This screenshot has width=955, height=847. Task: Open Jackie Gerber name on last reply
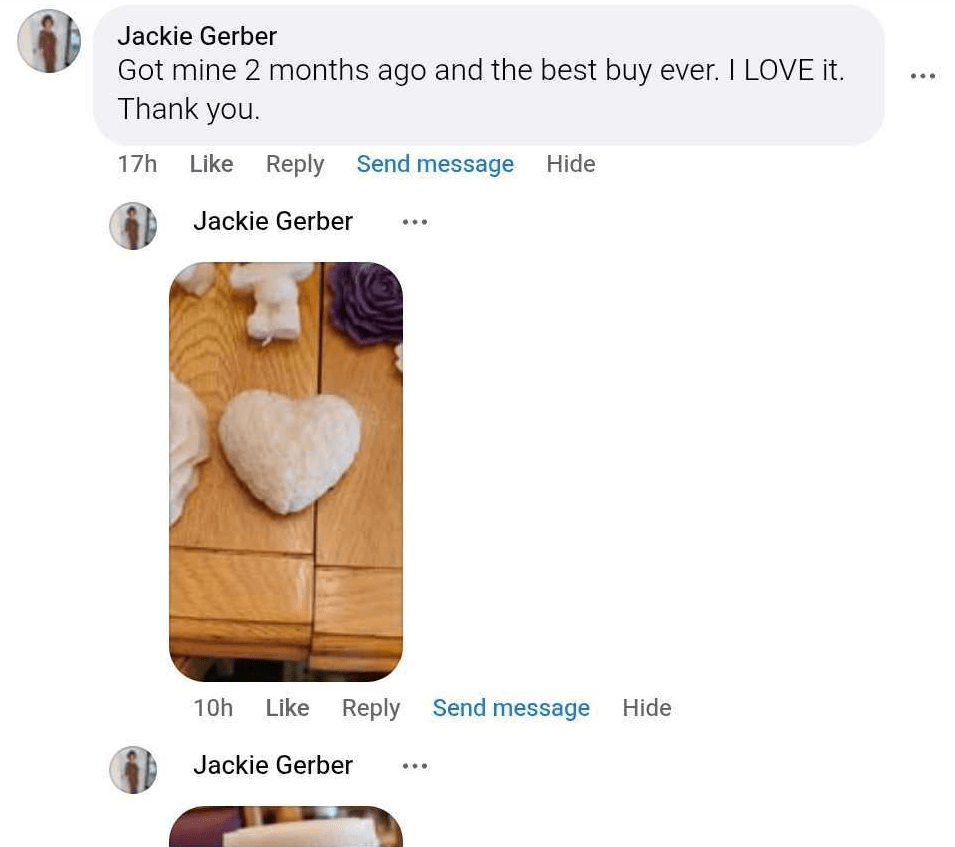point(273,765)
